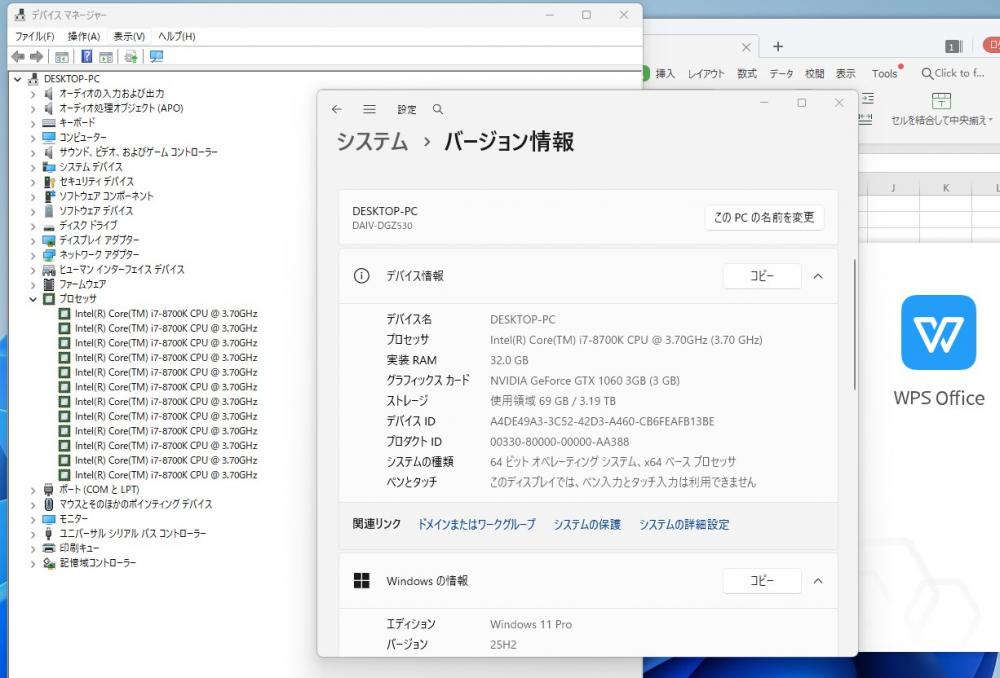This screenshot has width=1000, height=678.
Task: Click the increase indent icon in WPS ribbon
Action: (x=867, y=98)
